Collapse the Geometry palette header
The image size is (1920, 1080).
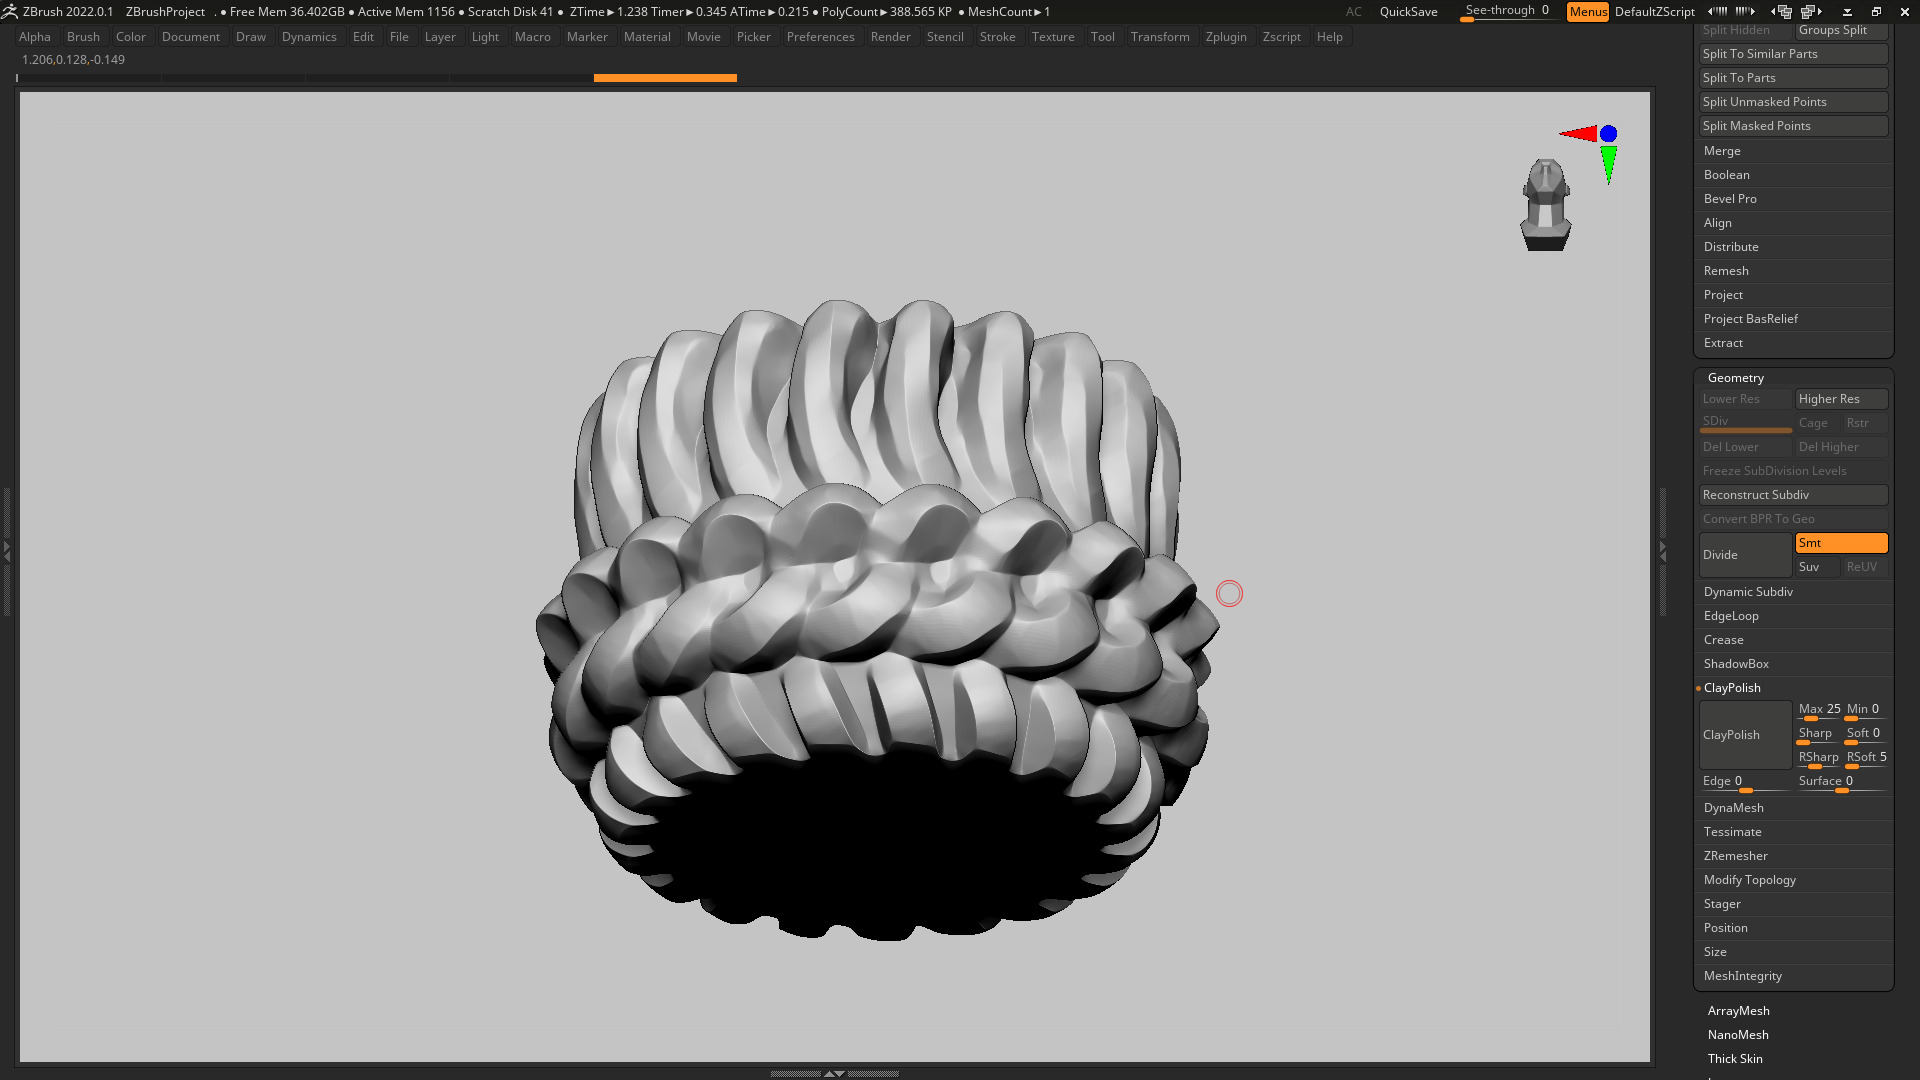point(1735,378)
